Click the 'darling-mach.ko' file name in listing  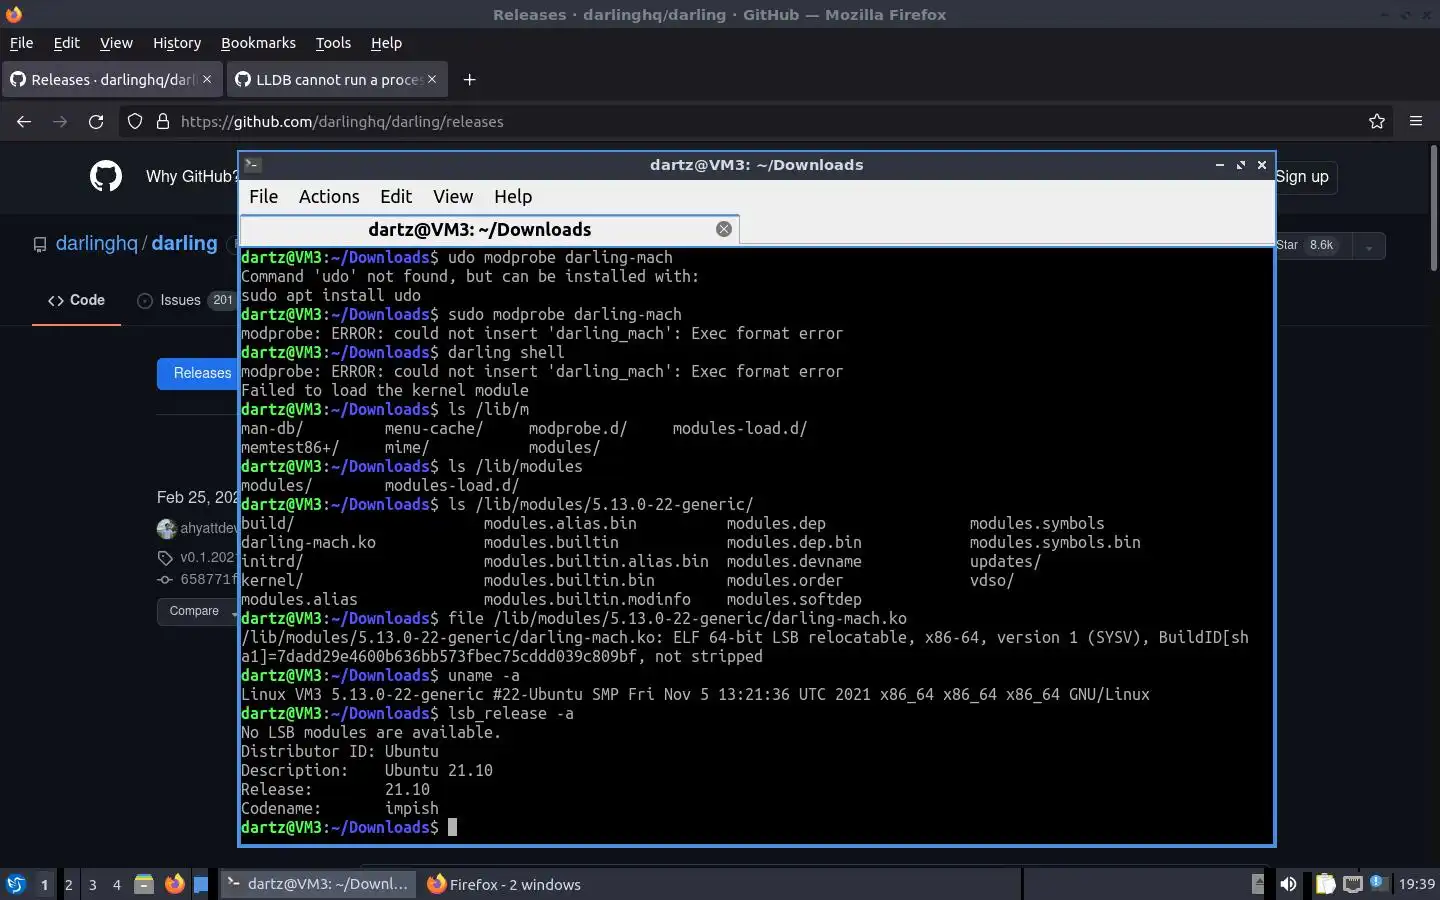(308, 542)
